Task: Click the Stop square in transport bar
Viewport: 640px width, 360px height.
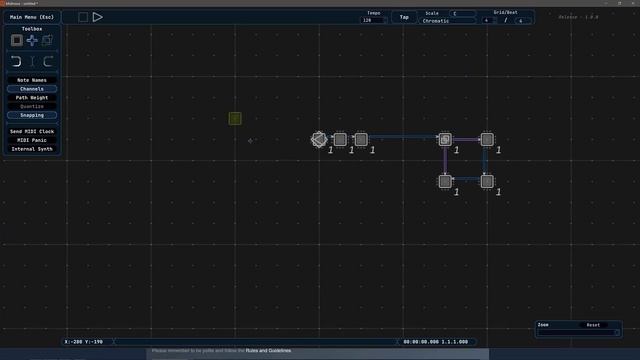Action: (83, 17)
